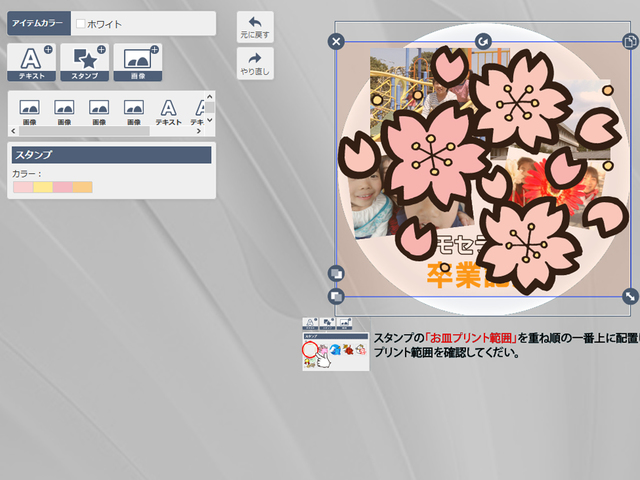Select the first 画像 layer in the list
Viewport: 640px width, 480px height.
click(29, 112)
